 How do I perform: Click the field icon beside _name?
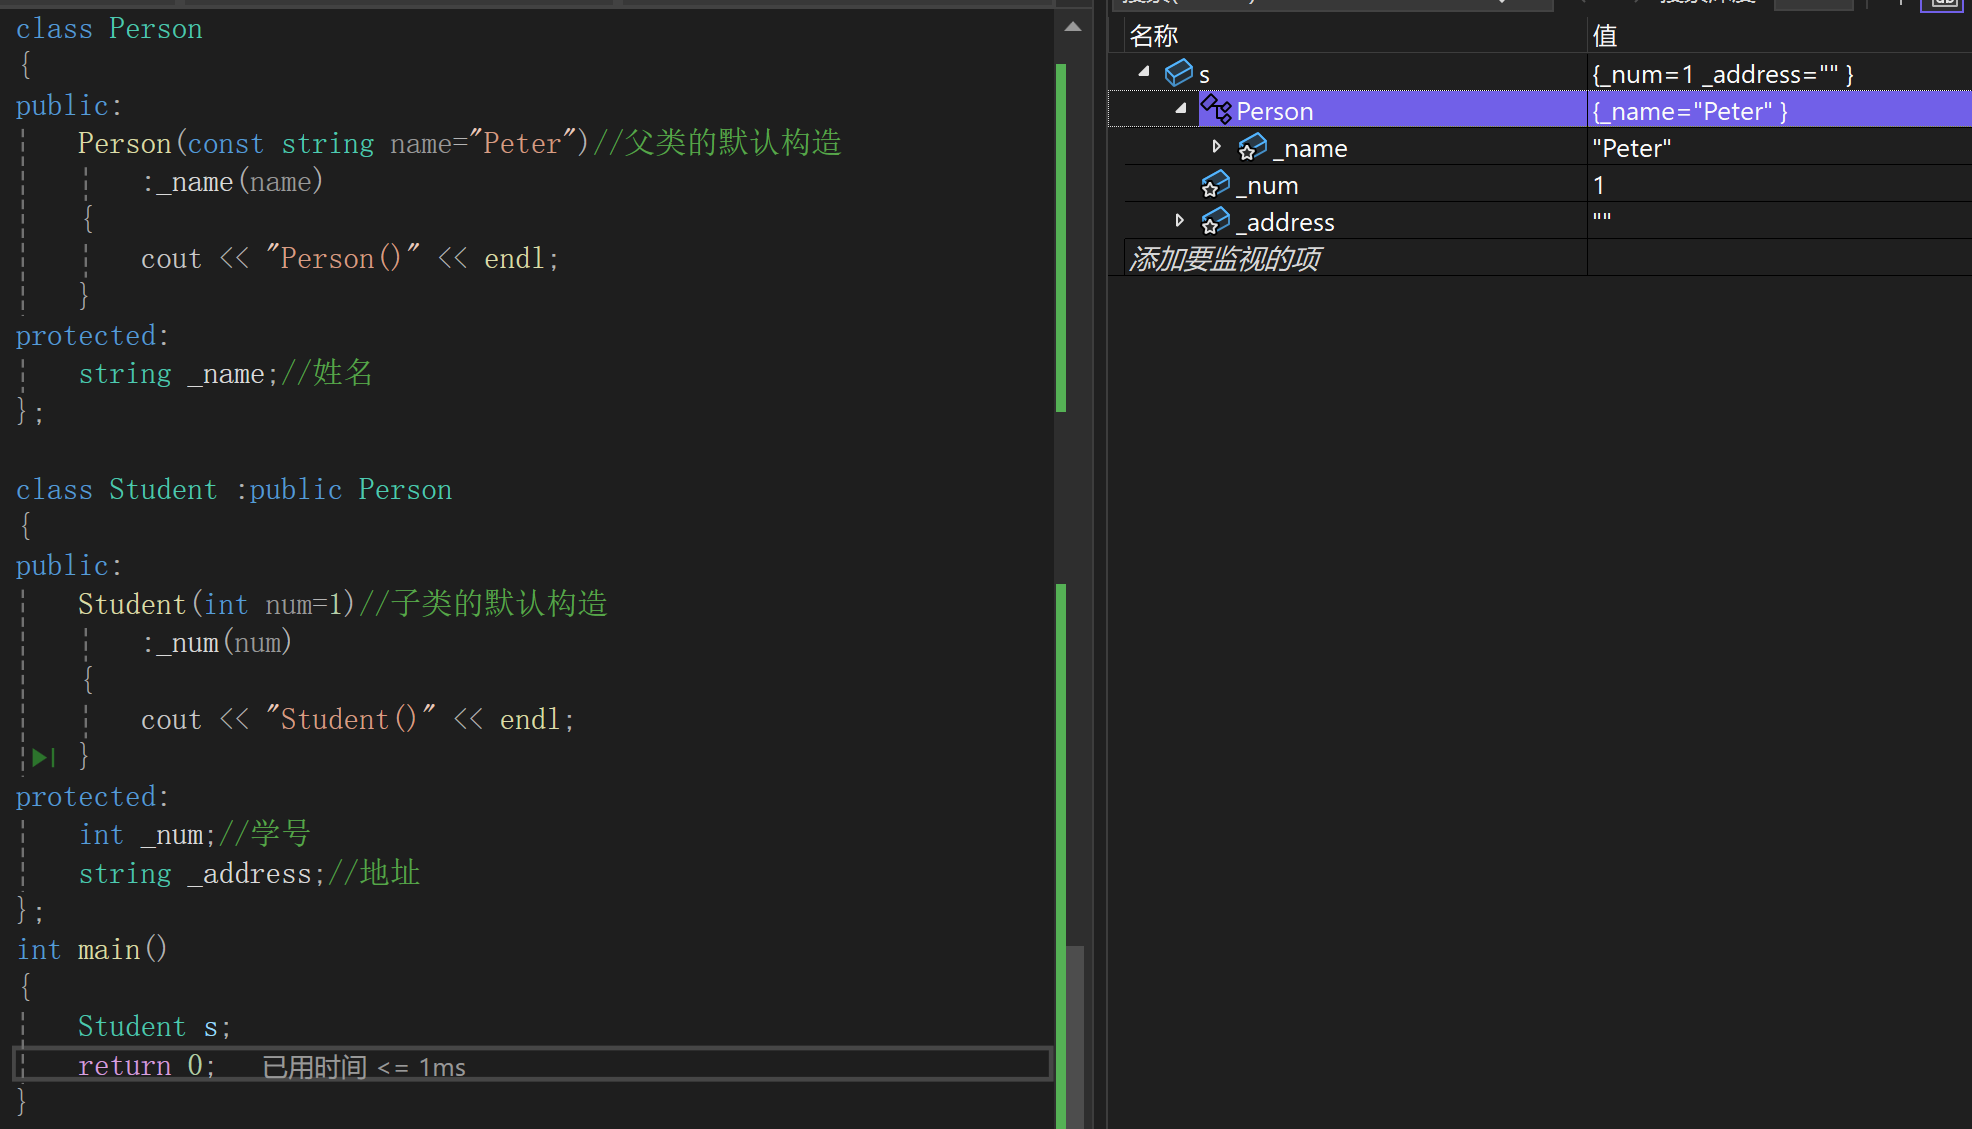(x=1252, y=148)
